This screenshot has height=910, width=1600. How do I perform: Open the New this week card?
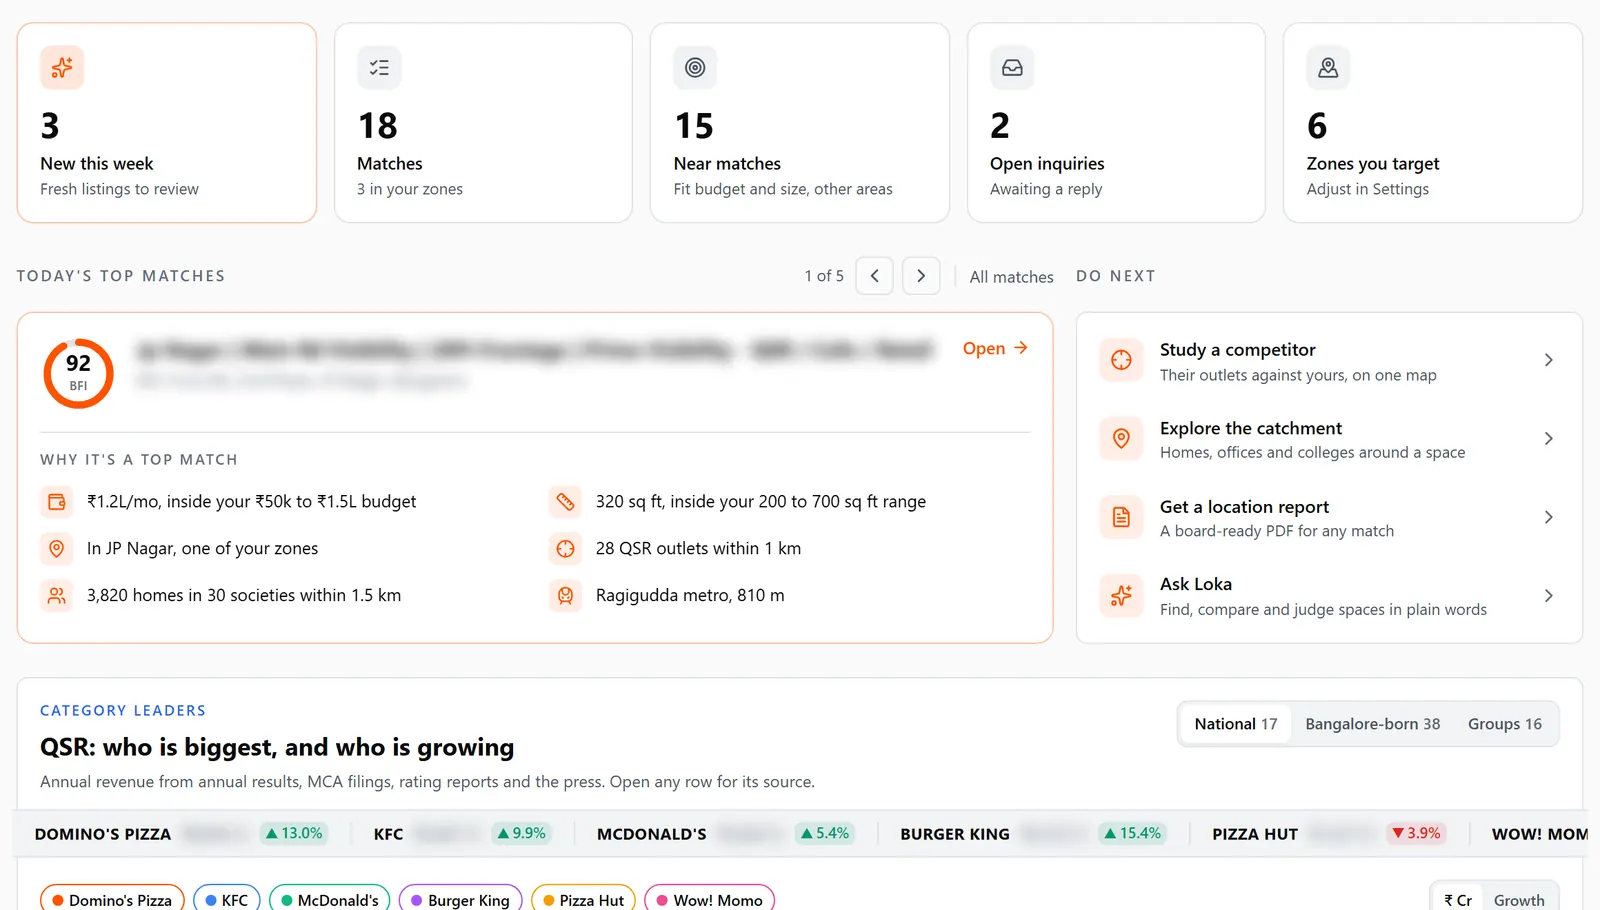click(167, 123)
